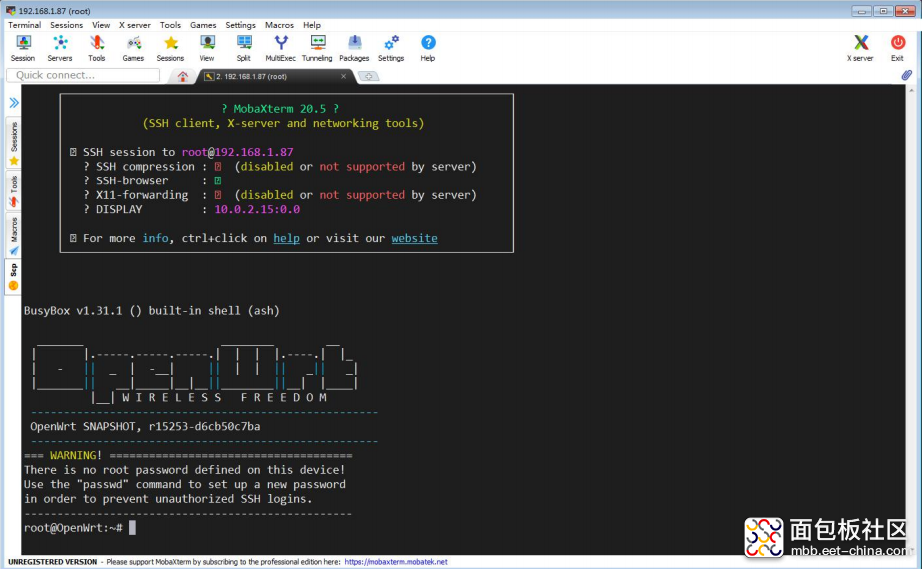Click the root@192.168.1.87 session text

click(x=237, y=152)
